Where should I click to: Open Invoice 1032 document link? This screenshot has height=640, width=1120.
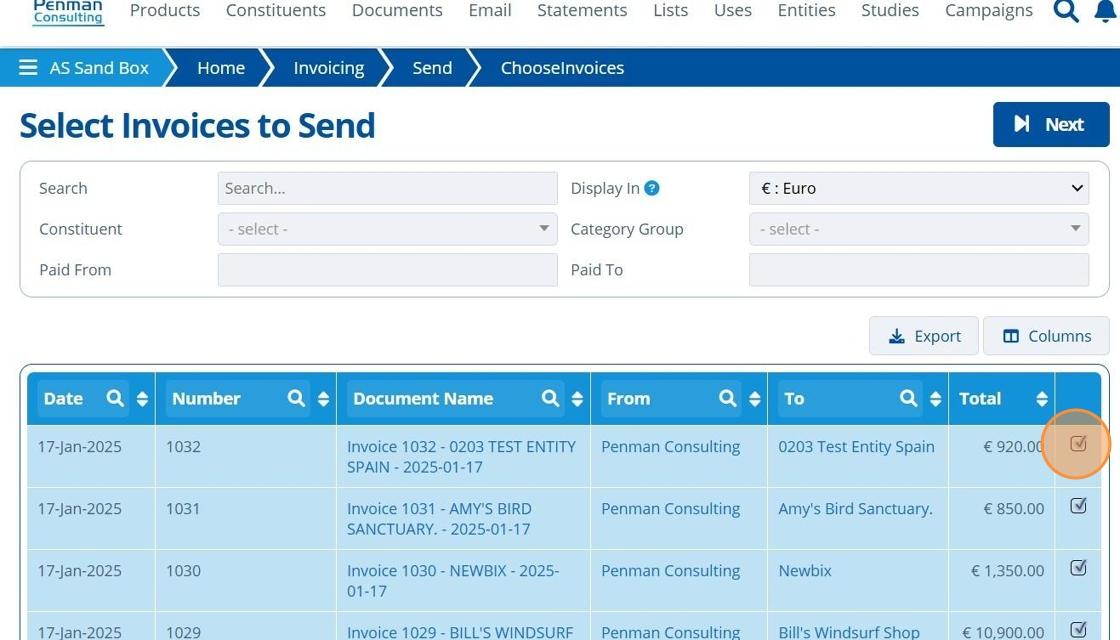tap(461, 456)
